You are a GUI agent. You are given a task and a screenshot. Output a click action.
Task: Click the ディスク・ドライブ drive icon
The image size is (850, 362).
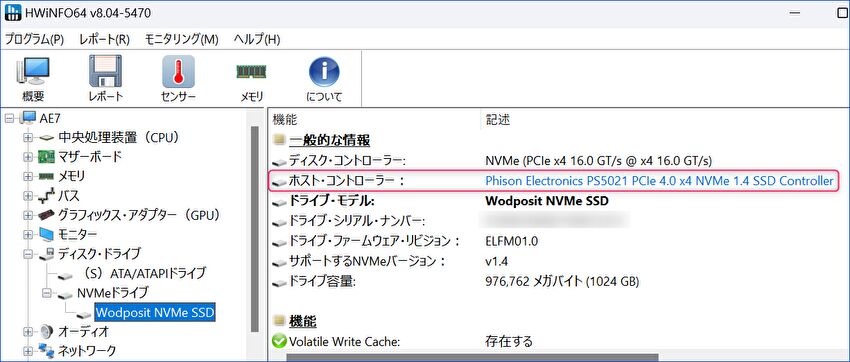pyautogui.click(x=46, y=254)
